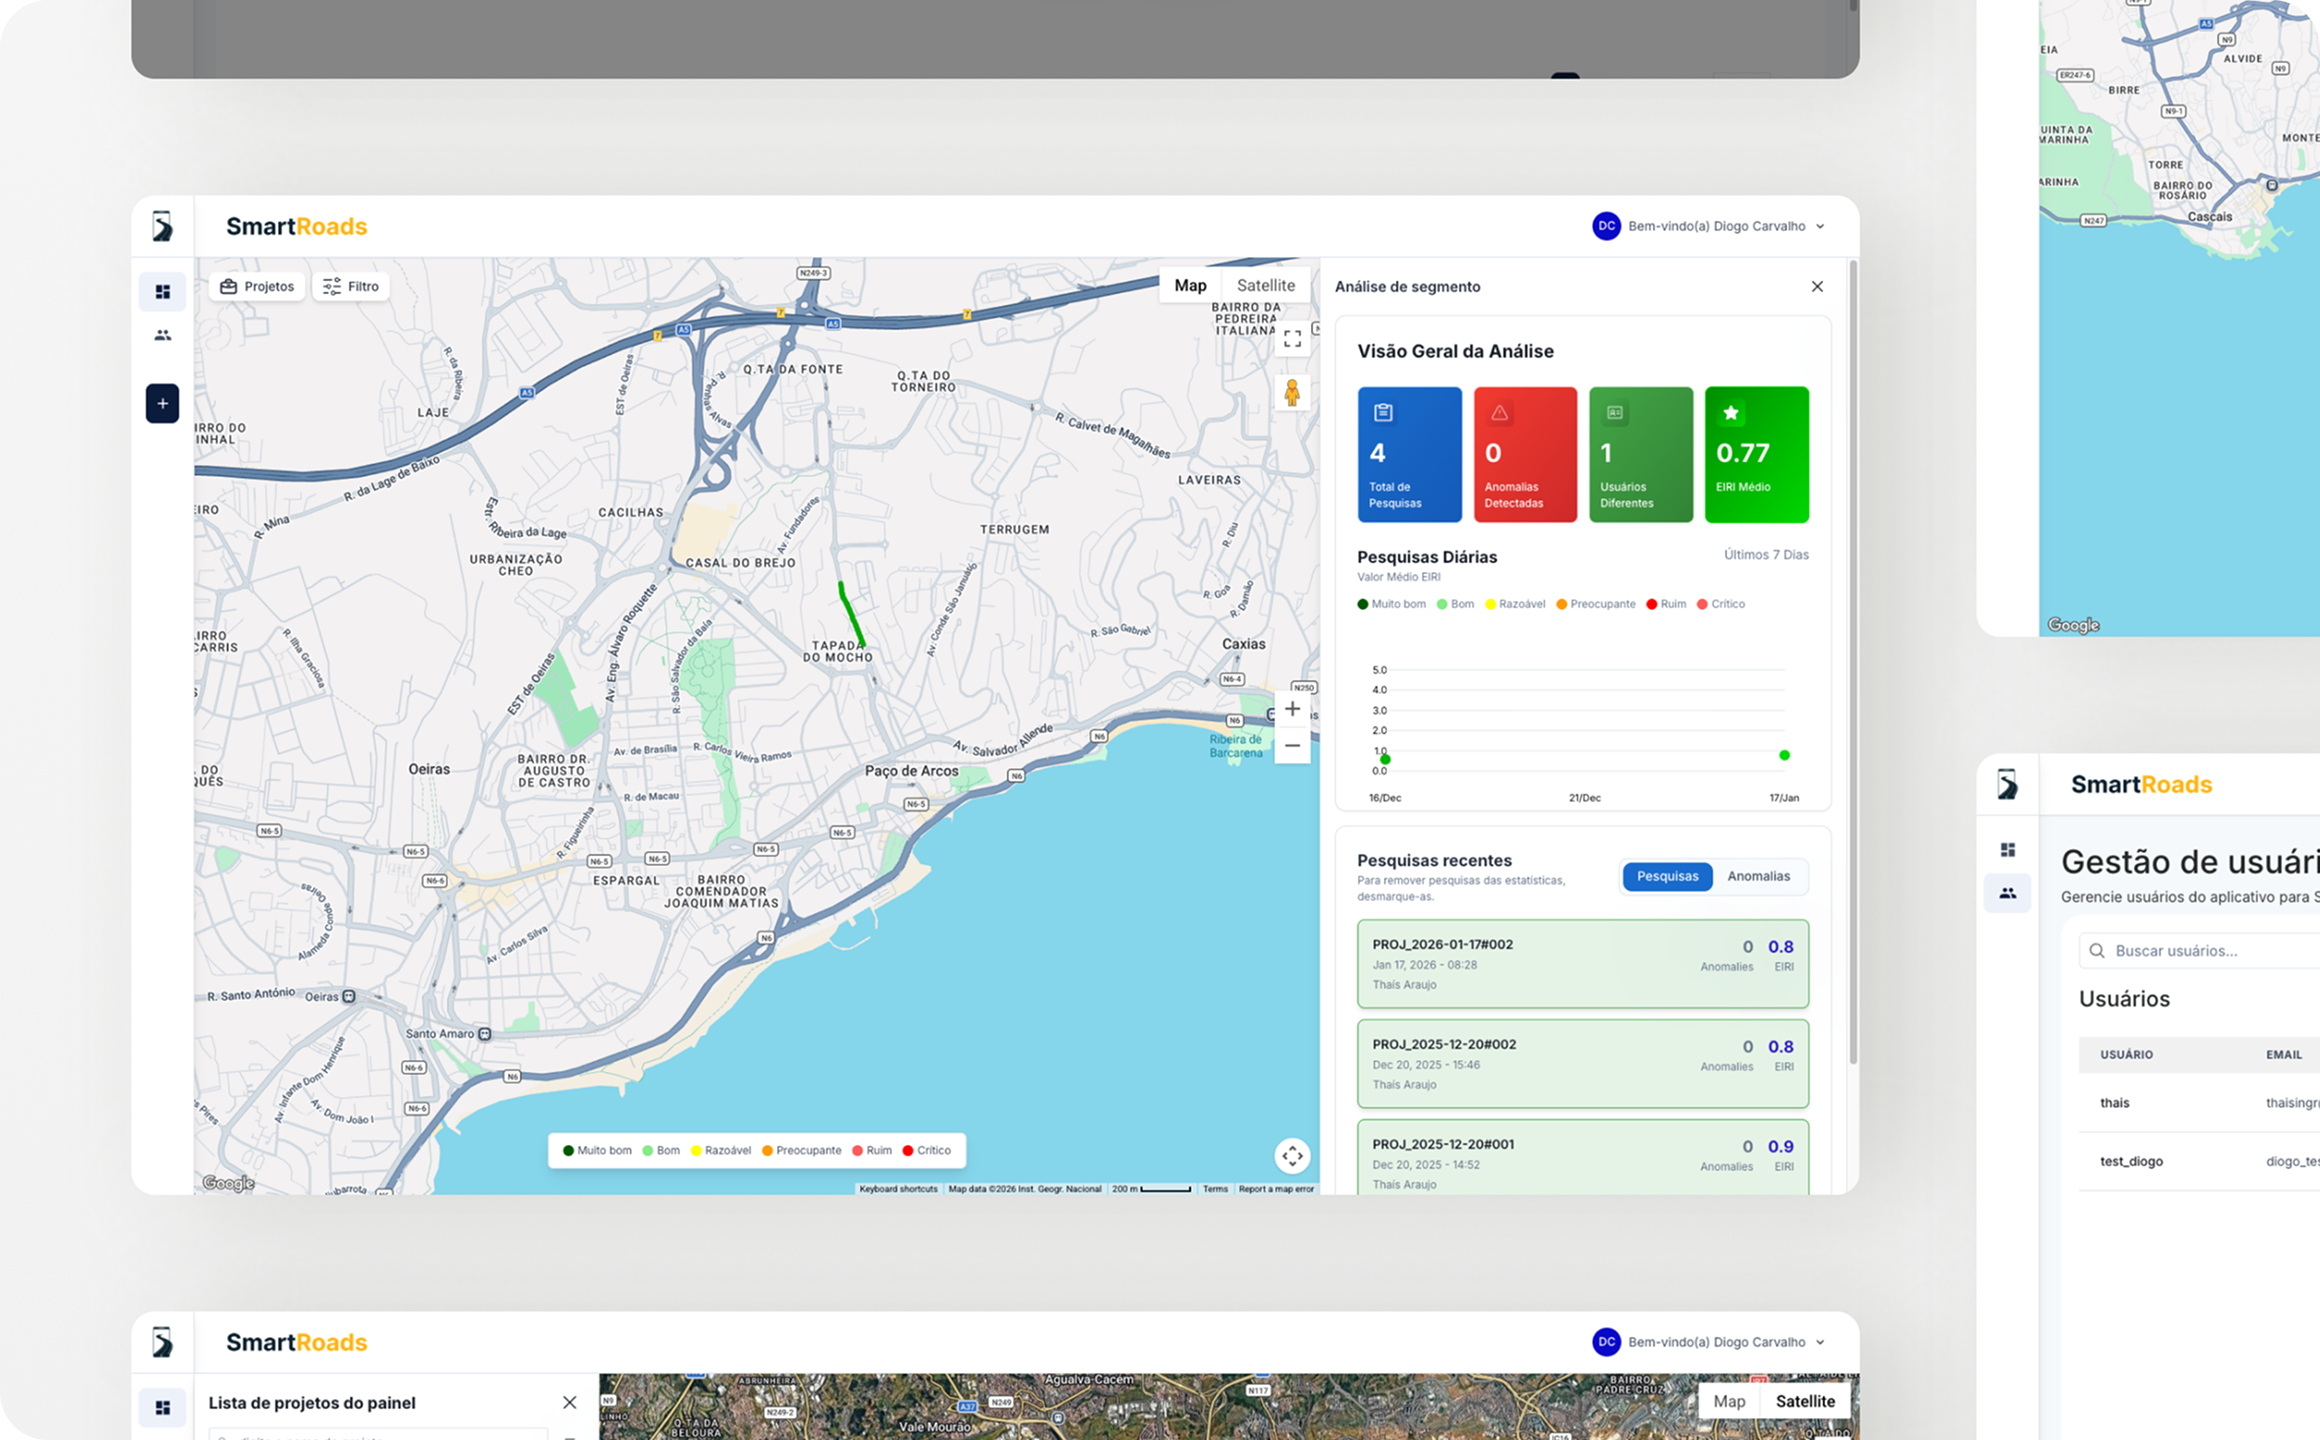Click the dark plus add button in the sidebar
This screenshot has width=2320, height=1440.
pyautogui.click(x=162, y=403)
